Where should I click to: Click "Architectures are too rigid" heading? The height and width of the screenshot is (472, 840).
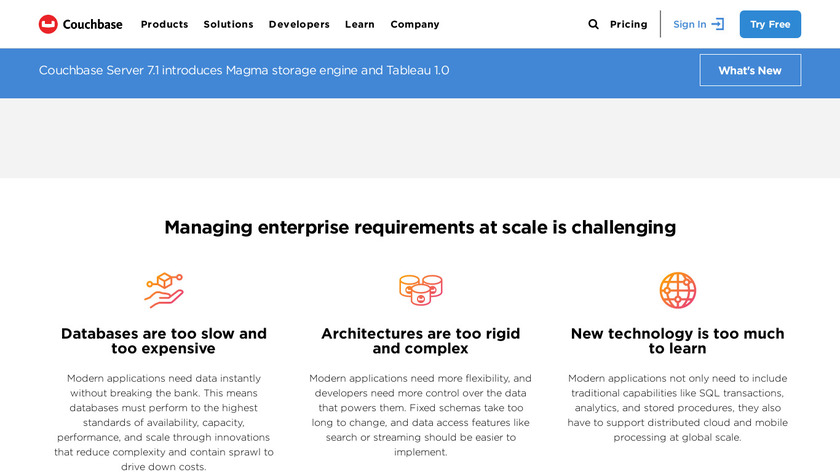(x=420, y=341)
